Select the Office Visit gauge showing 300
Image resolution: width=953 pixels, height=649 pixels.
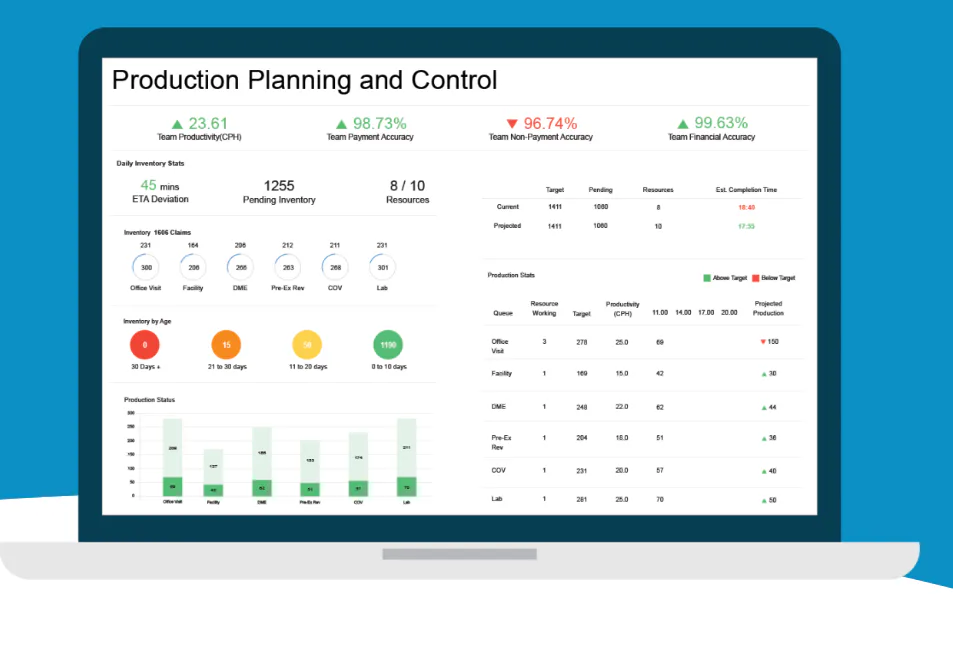[x=146, y=267]
